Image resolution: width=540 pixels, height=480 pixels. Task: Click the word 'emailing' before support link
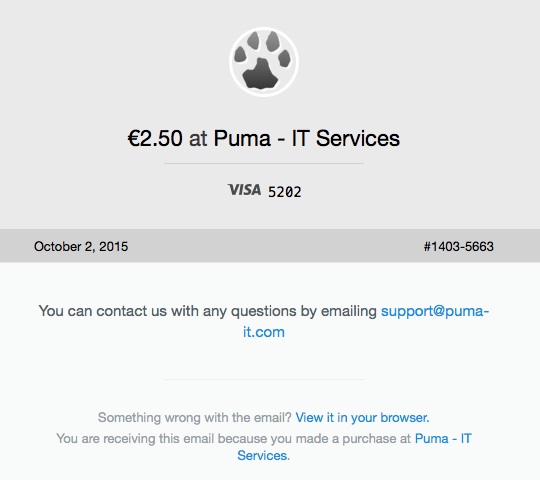pos(349,312)
